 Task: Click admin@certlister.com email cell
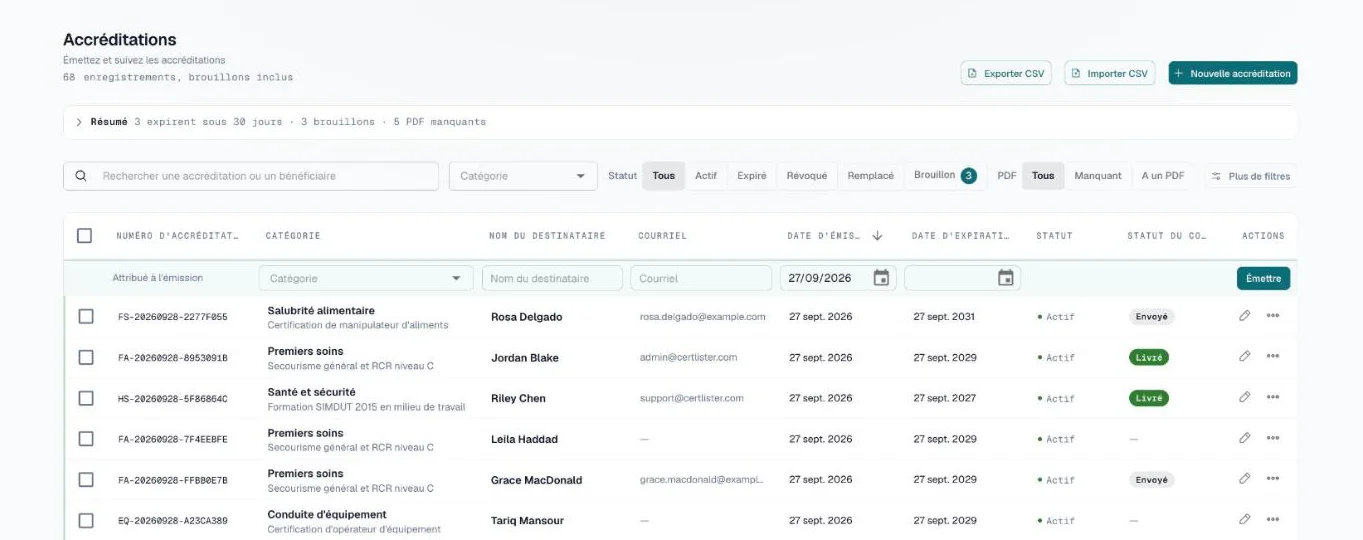688,357
